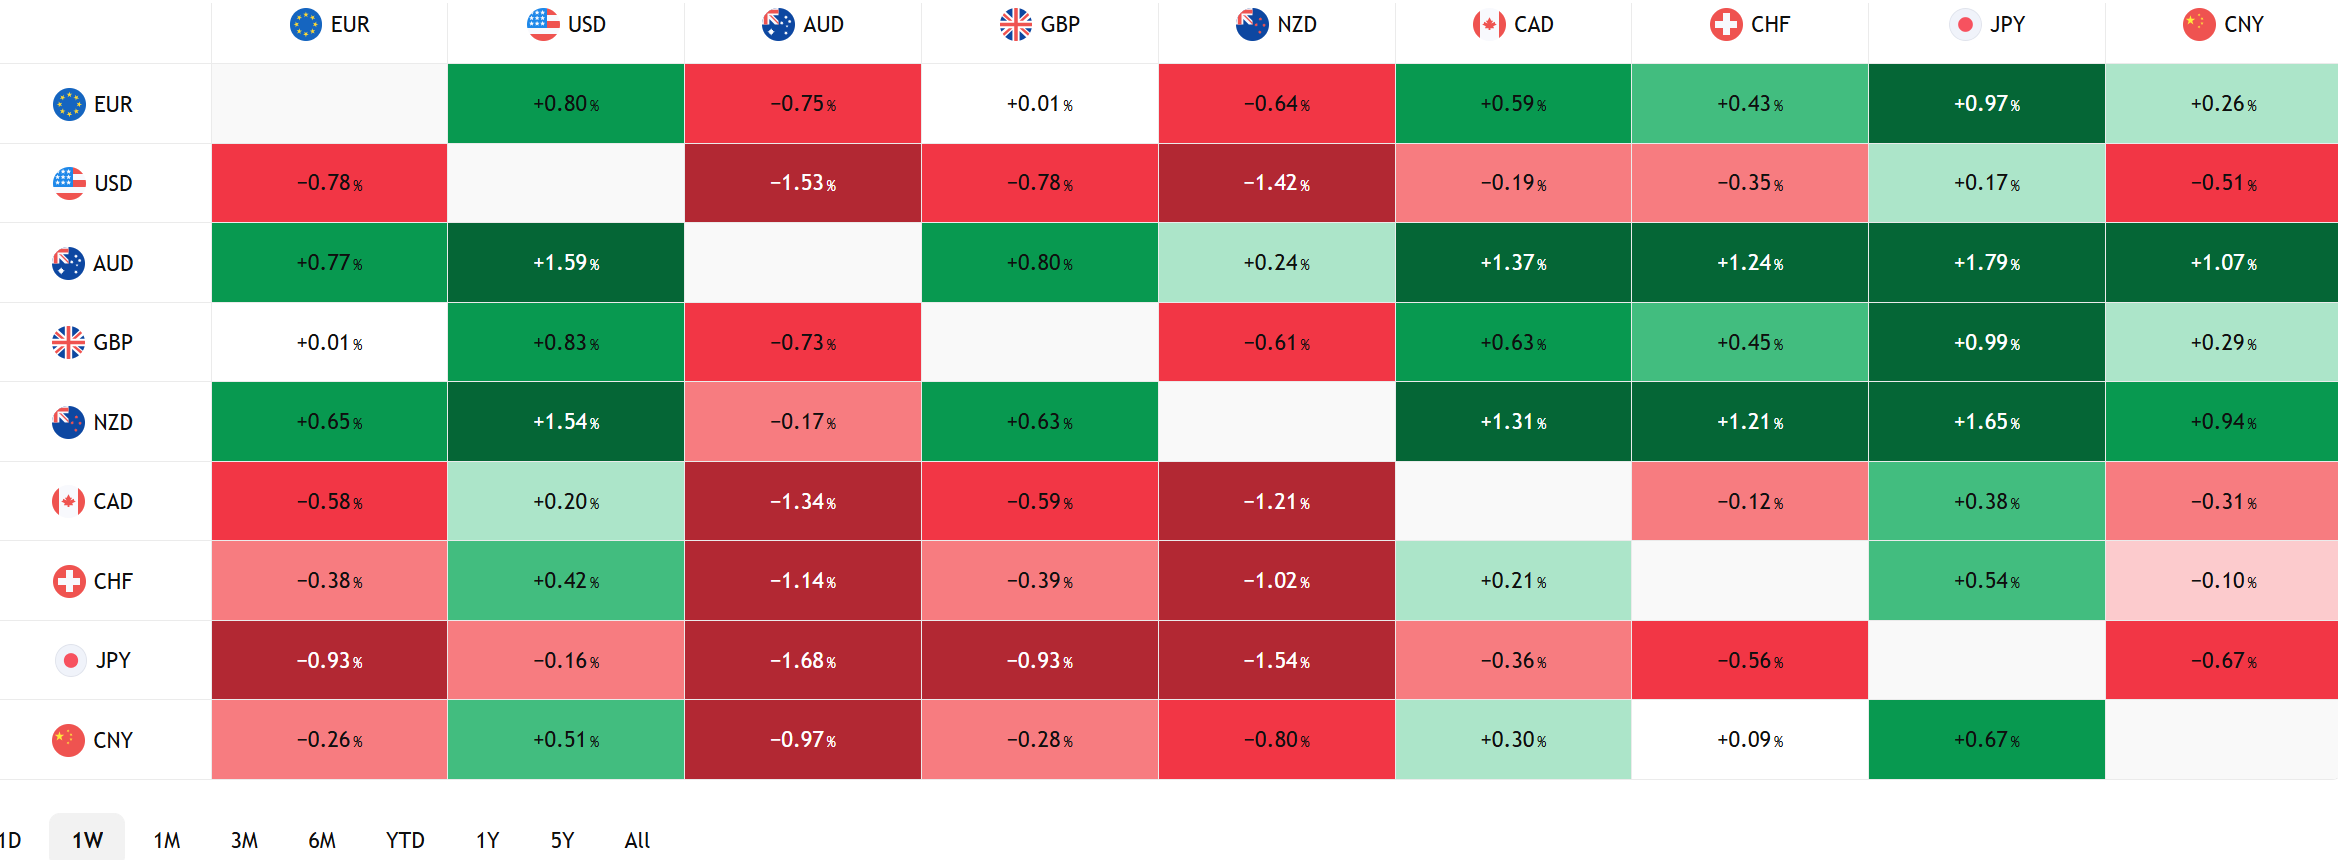Open the JPY to AUD −1.68% cell

point(802,660)
